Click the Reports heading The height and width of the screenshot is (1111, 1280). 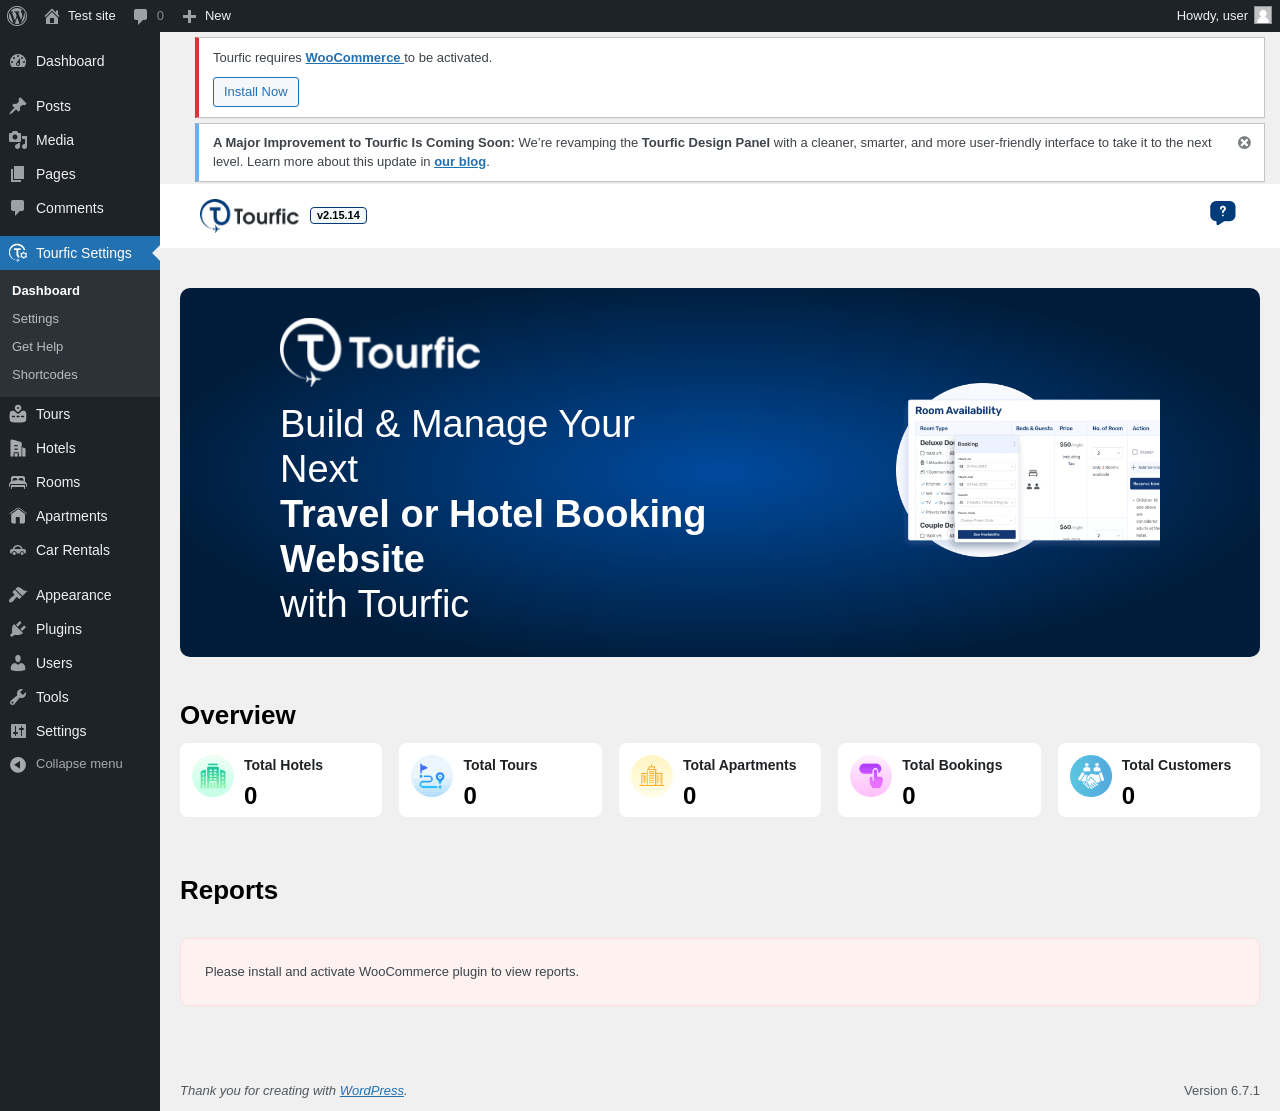pyautogui.click(x=229, y=891)
